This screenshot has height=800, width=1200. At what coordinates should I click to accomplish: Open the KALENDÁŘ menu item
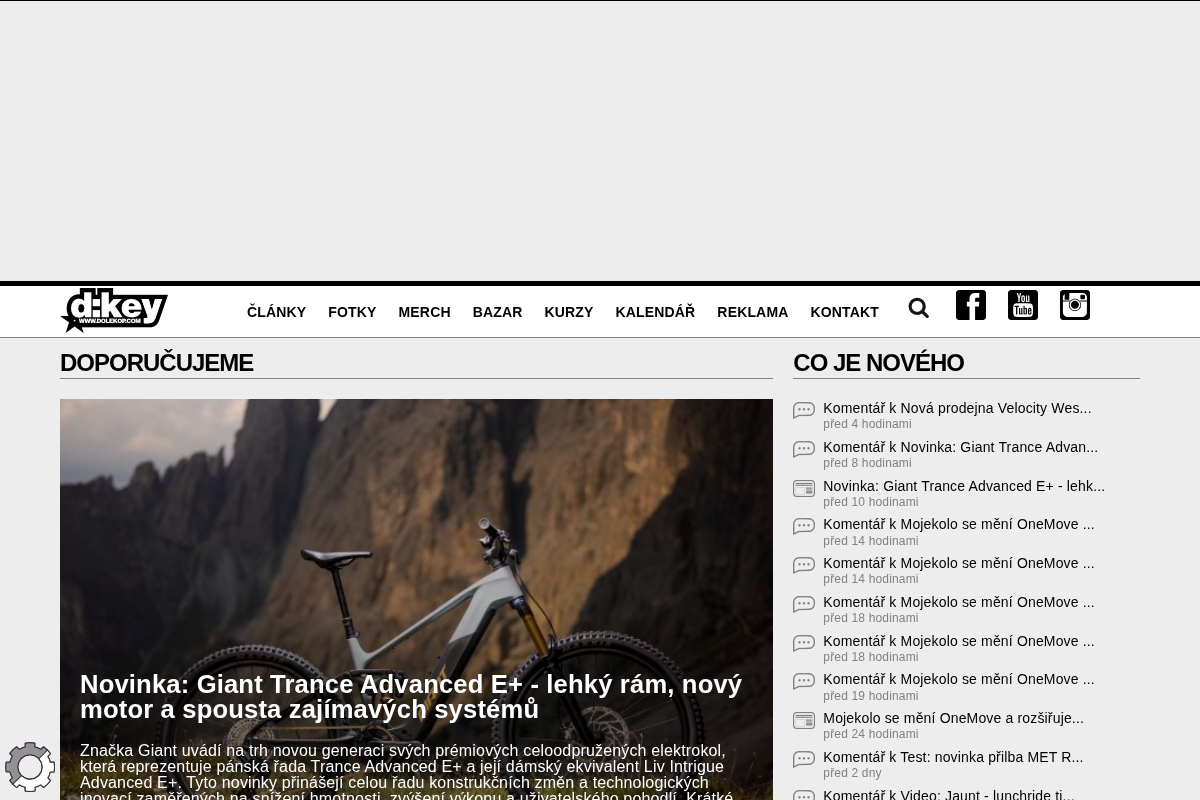coord(655,312)
